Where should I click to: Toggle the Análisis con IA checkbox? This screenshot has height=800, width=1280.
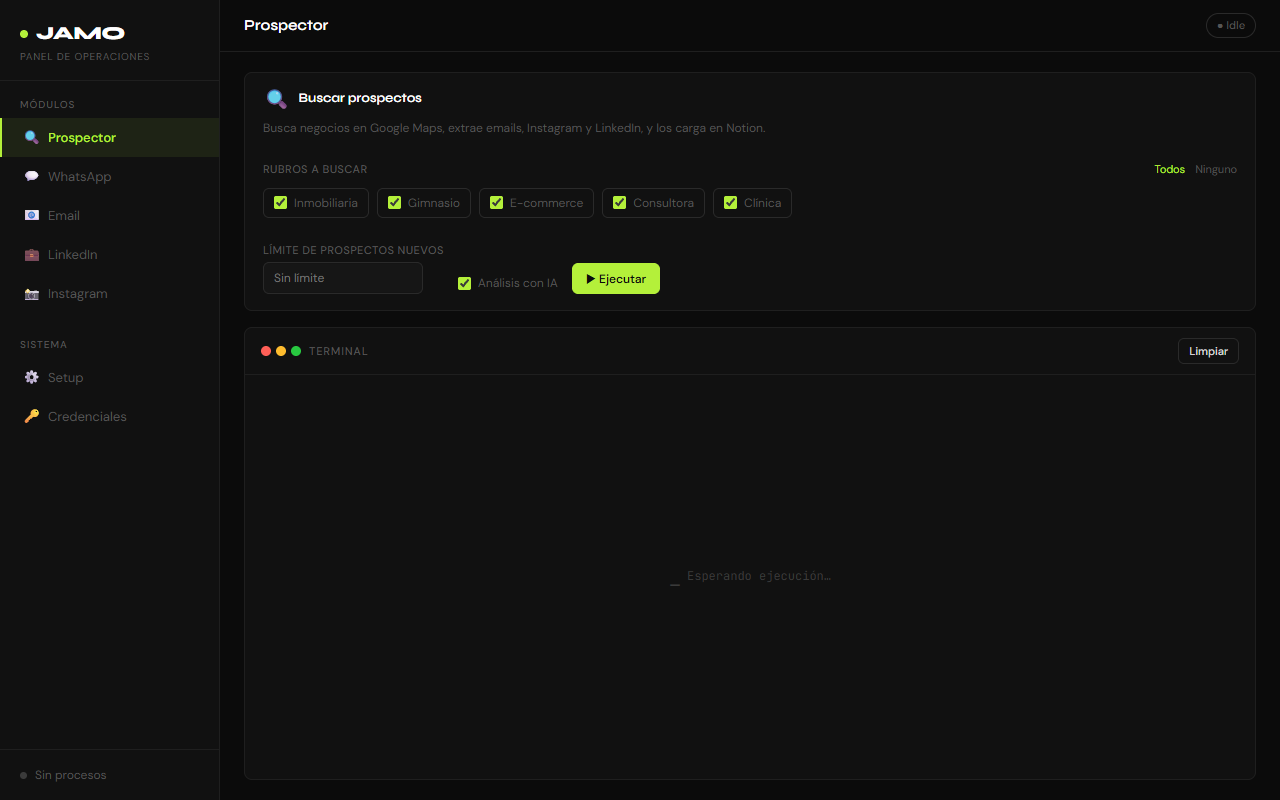[464, 283]
